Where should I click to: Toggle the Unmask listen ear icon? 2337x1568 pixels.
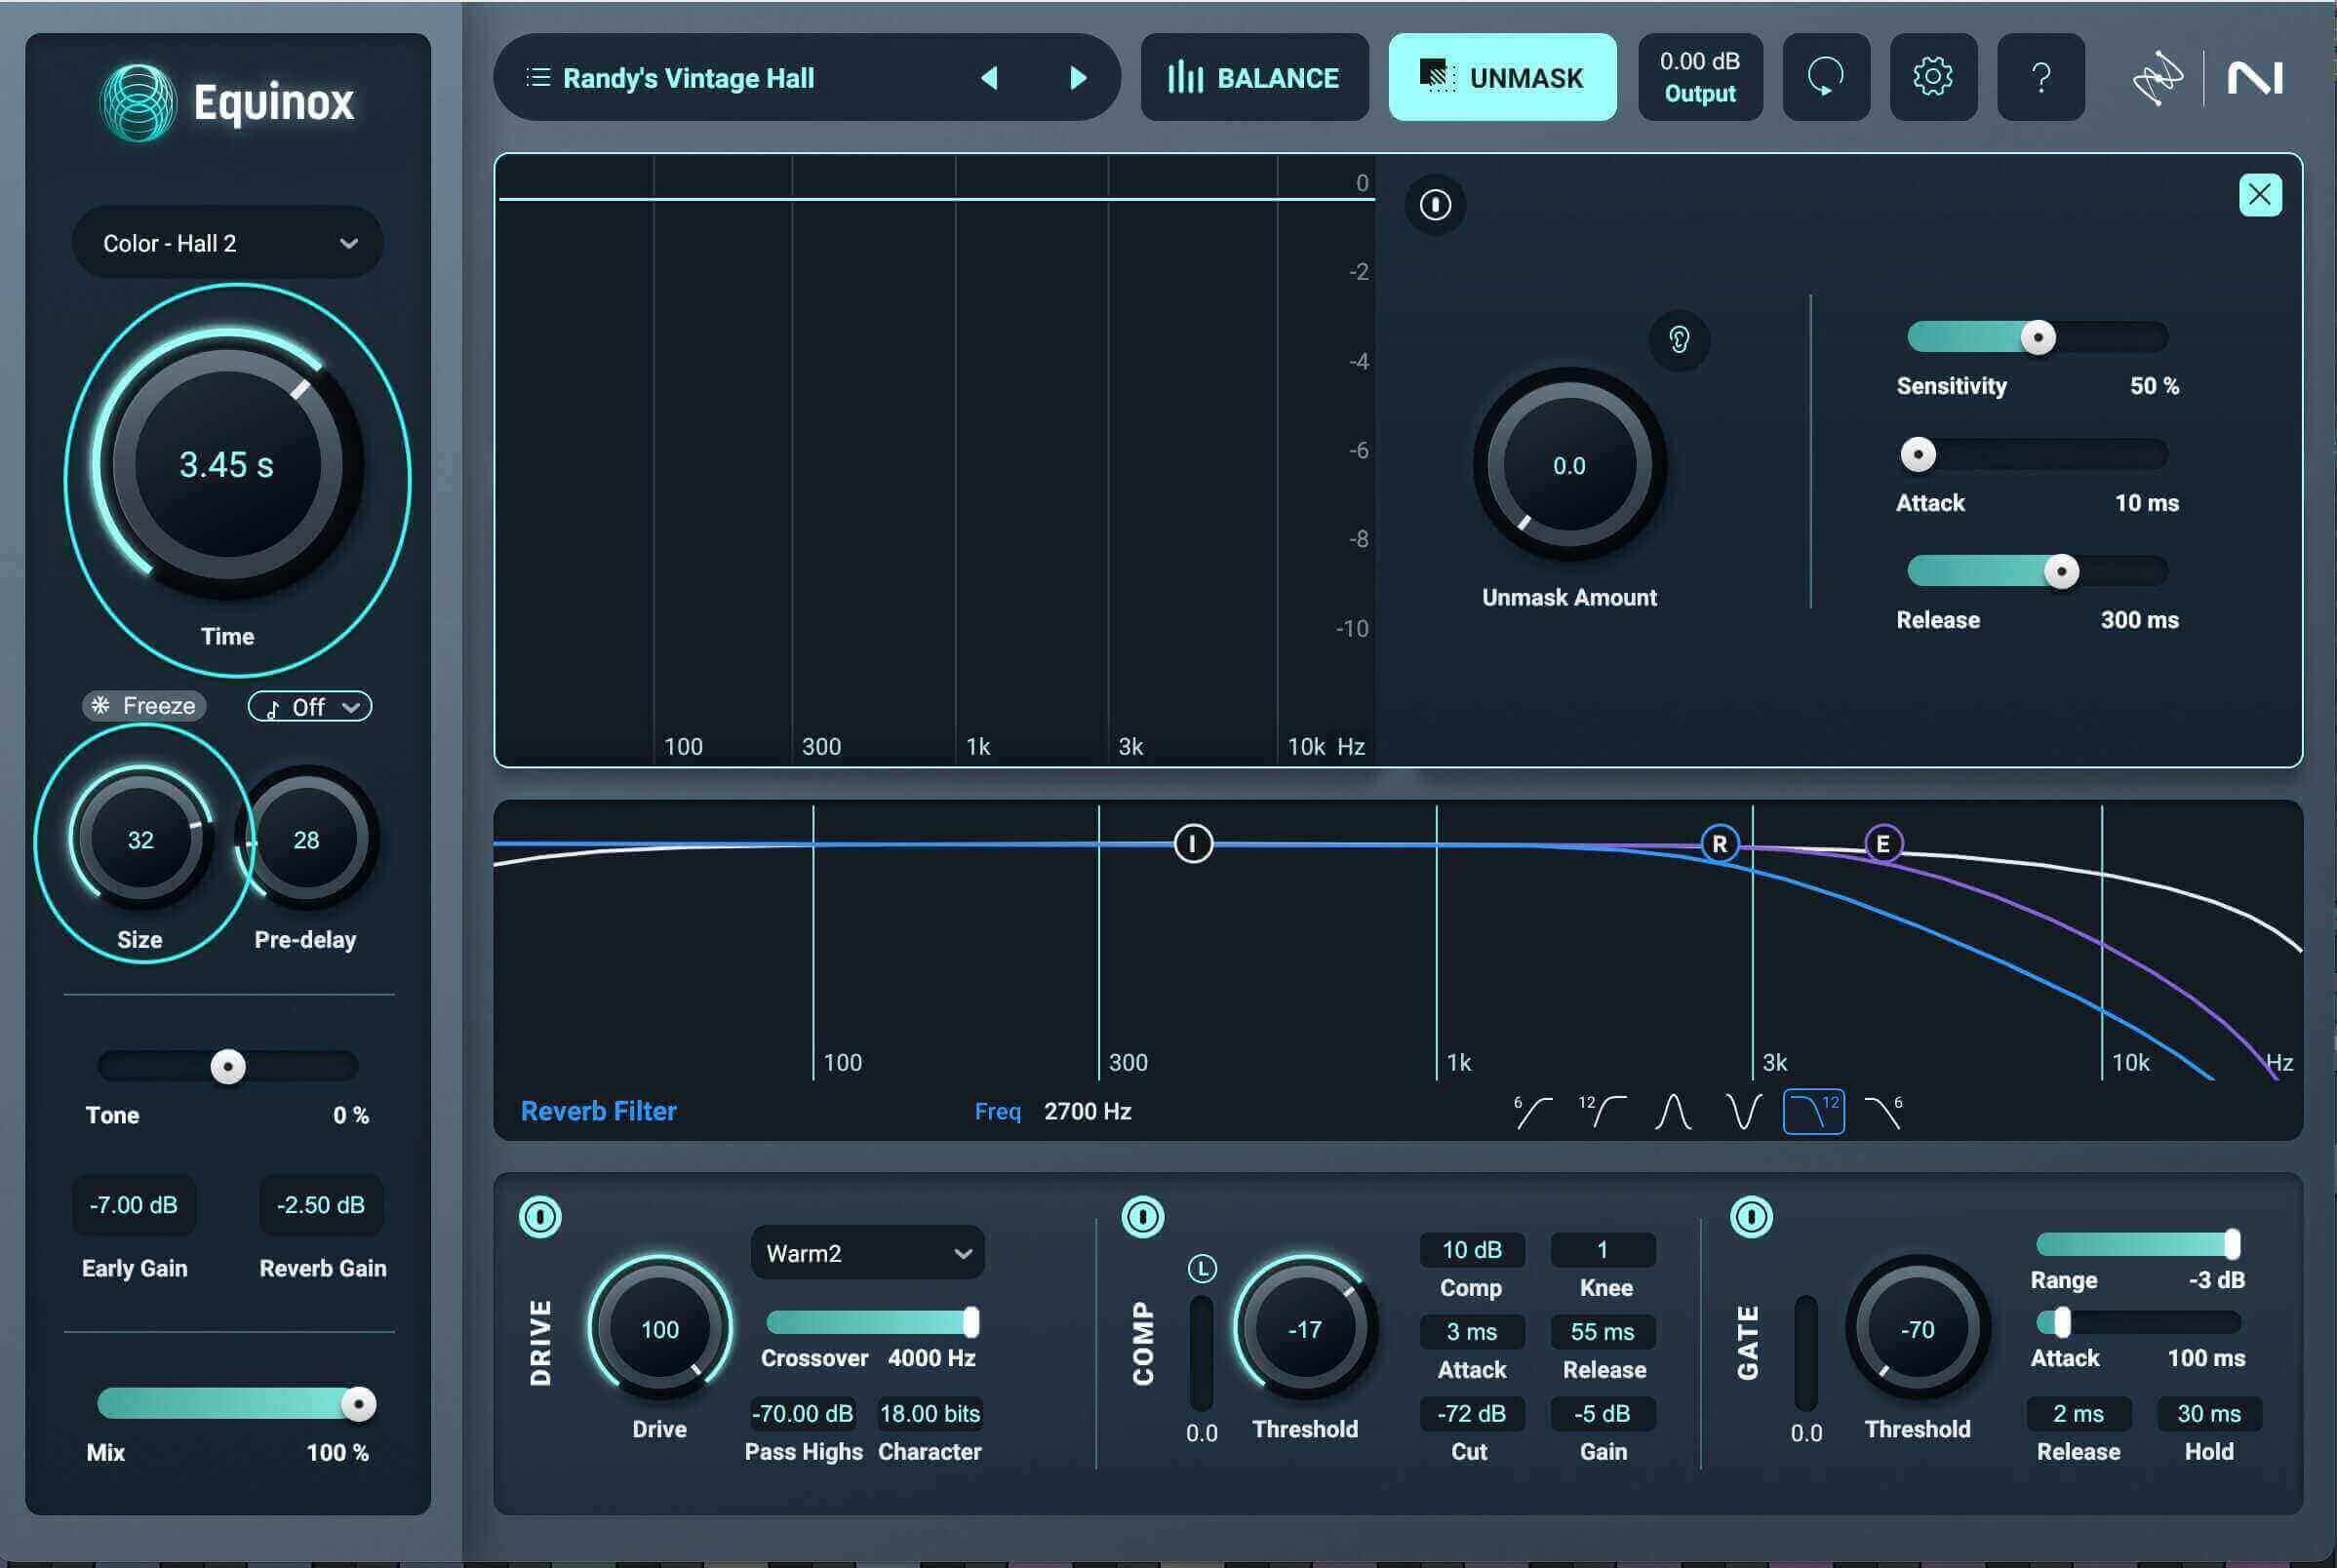coord(1679,340)
